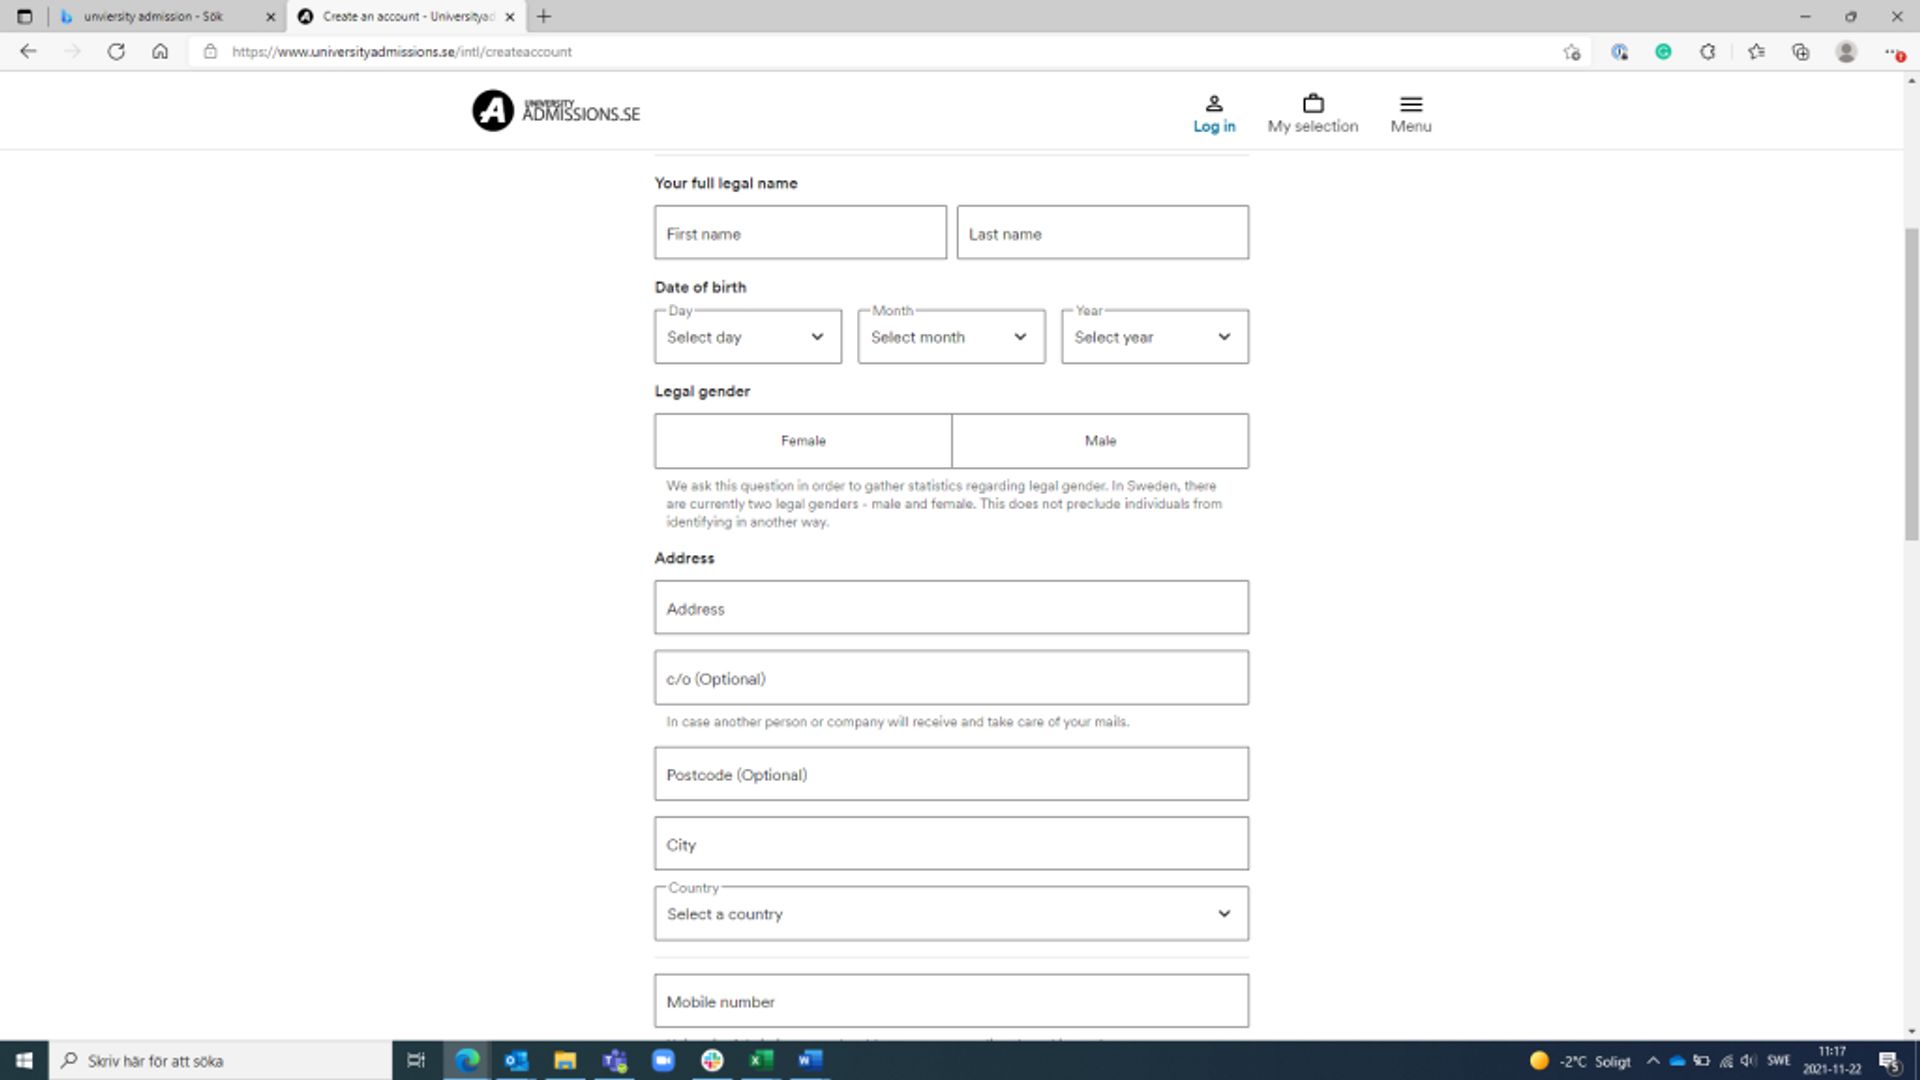This screenshot has height=1080, width=1920.
Task: Click the Mobile number input field
Action: pyautogui.click(x=951, y=1001)
